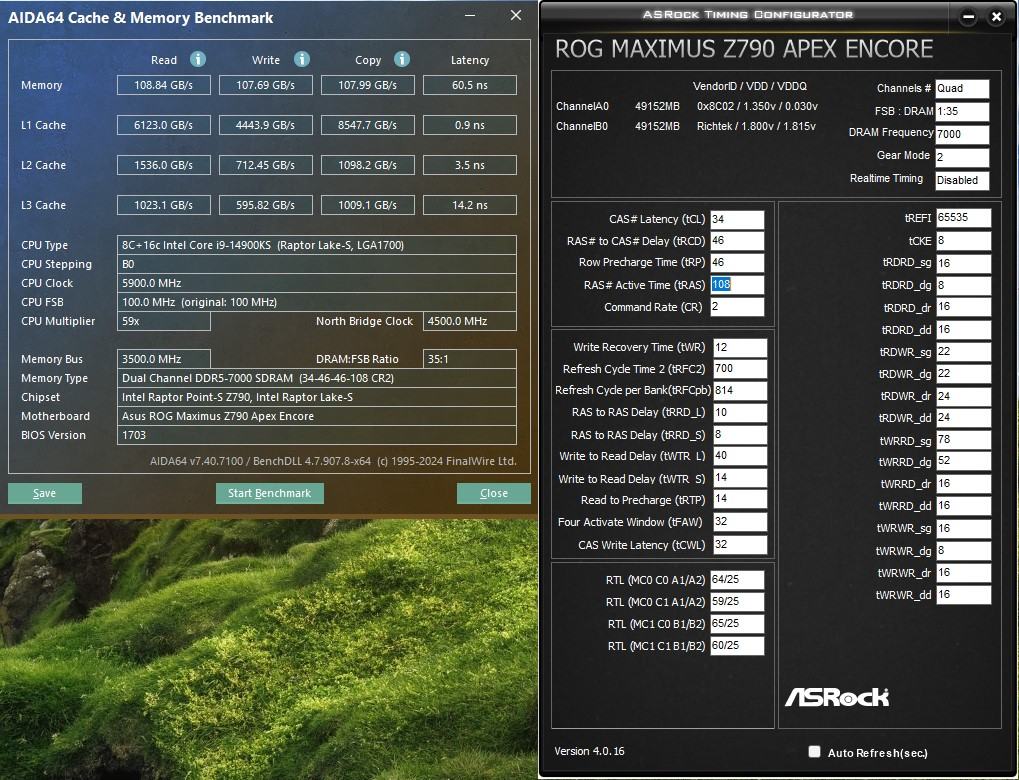Click the Four Activate Window (tFAW) field

point(740,522)
